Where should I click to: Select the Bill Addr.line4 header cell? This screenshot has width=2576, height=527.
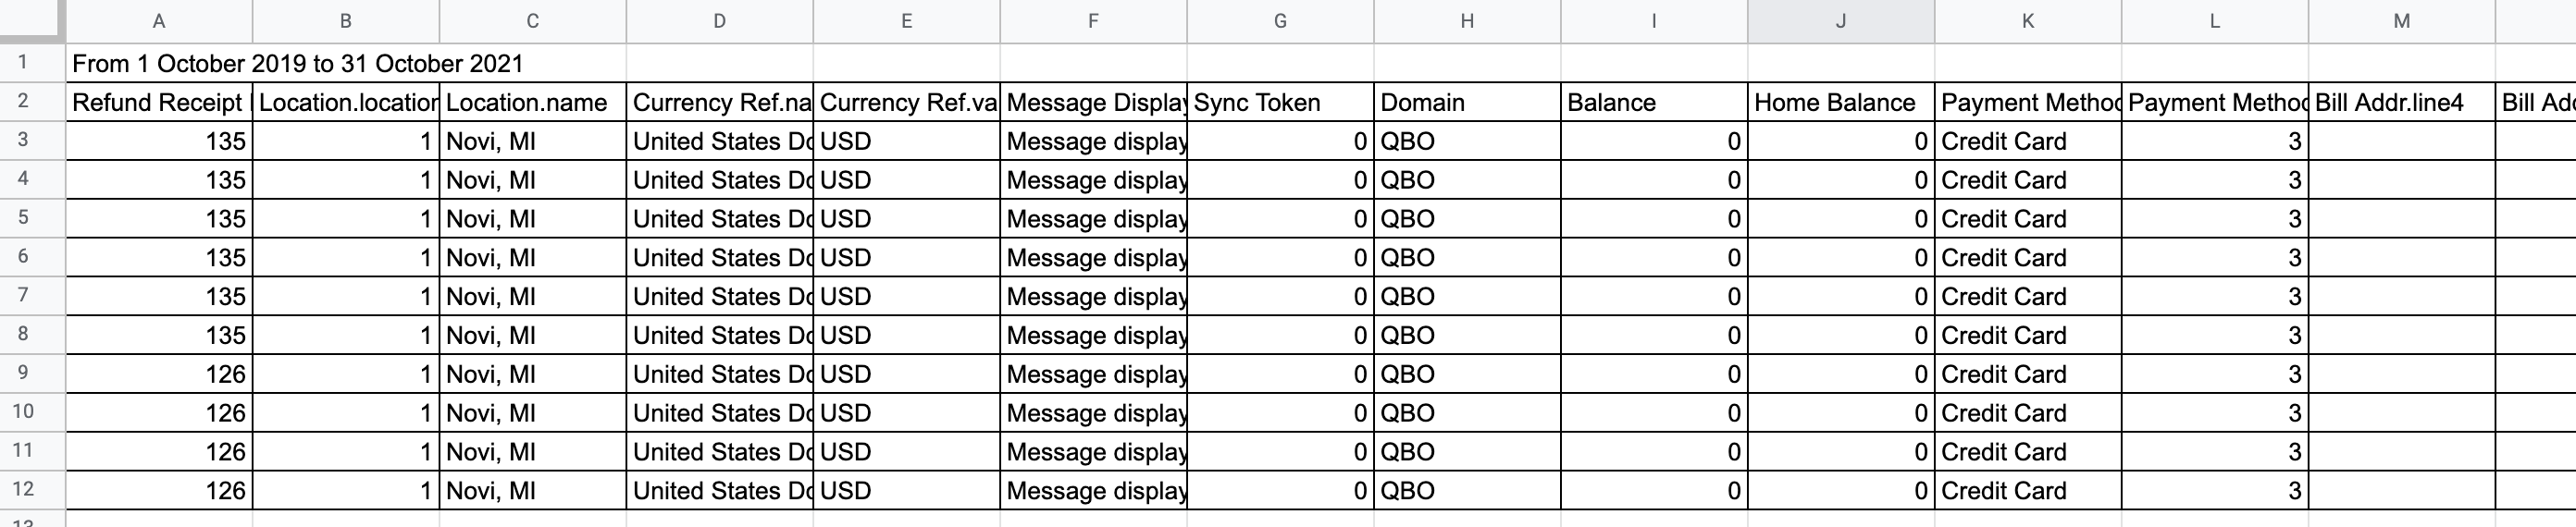pos(2402,102)
